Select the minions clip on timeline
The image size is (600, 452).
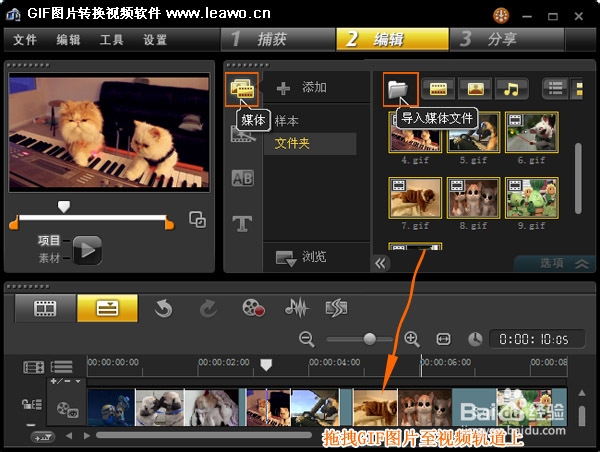(x=111, y=408)
